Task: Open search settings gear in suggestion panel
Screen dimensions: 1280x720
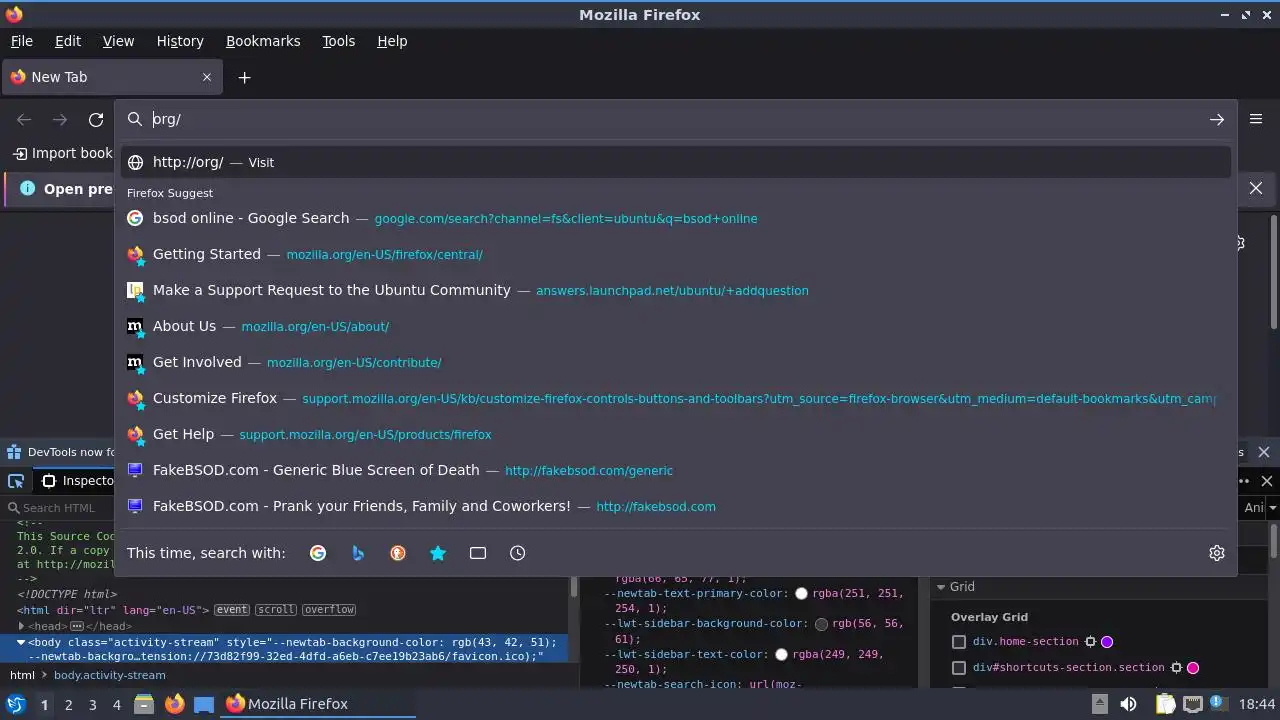Action: 1217,553
